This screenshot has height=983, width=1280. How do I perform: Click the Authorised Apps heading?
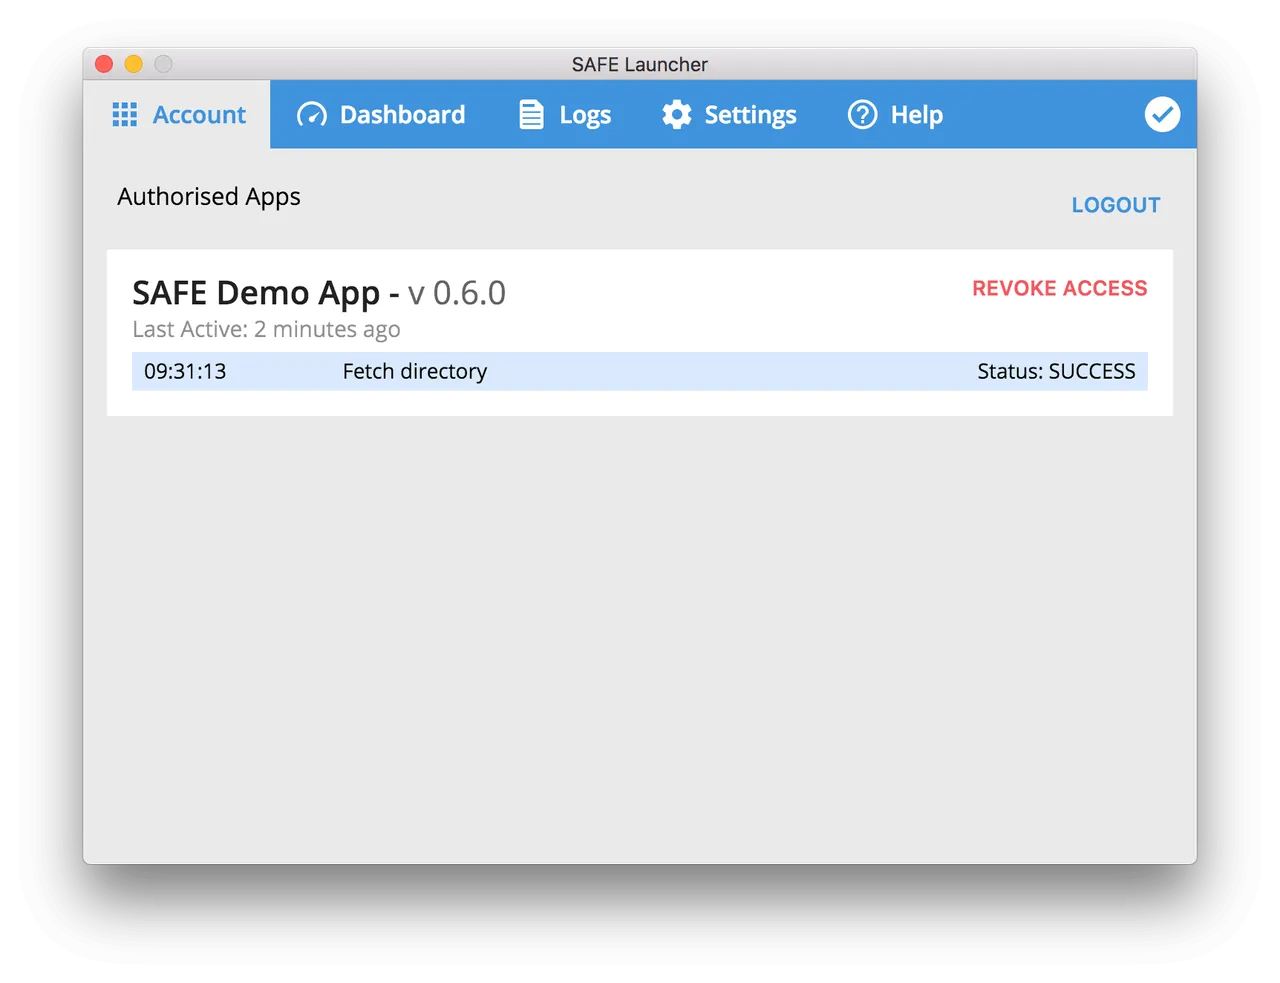209,197
